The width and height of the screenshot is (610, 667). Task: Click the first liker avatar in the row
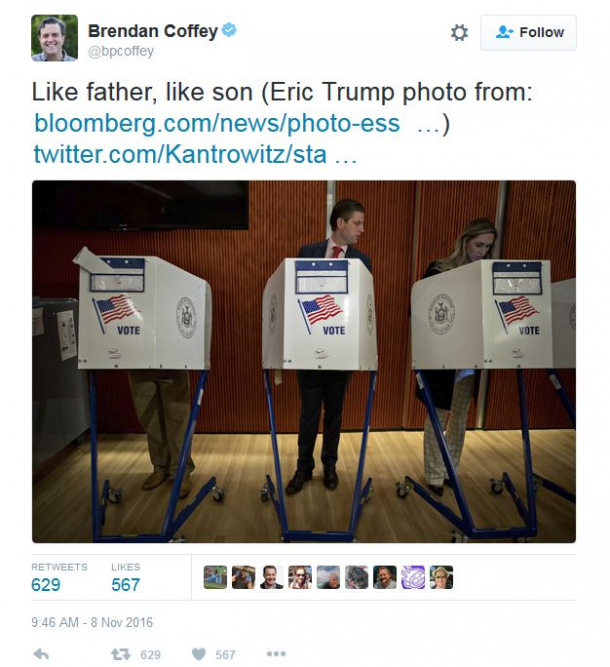[215, 577]
